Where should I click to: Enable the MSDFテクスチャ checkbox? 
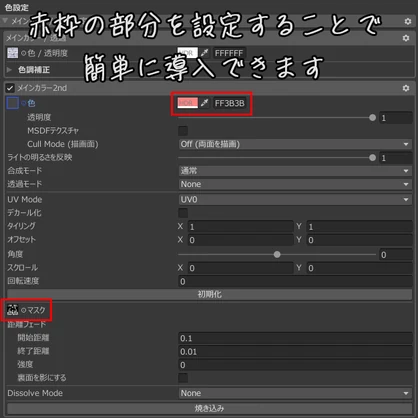pos(183,131)
